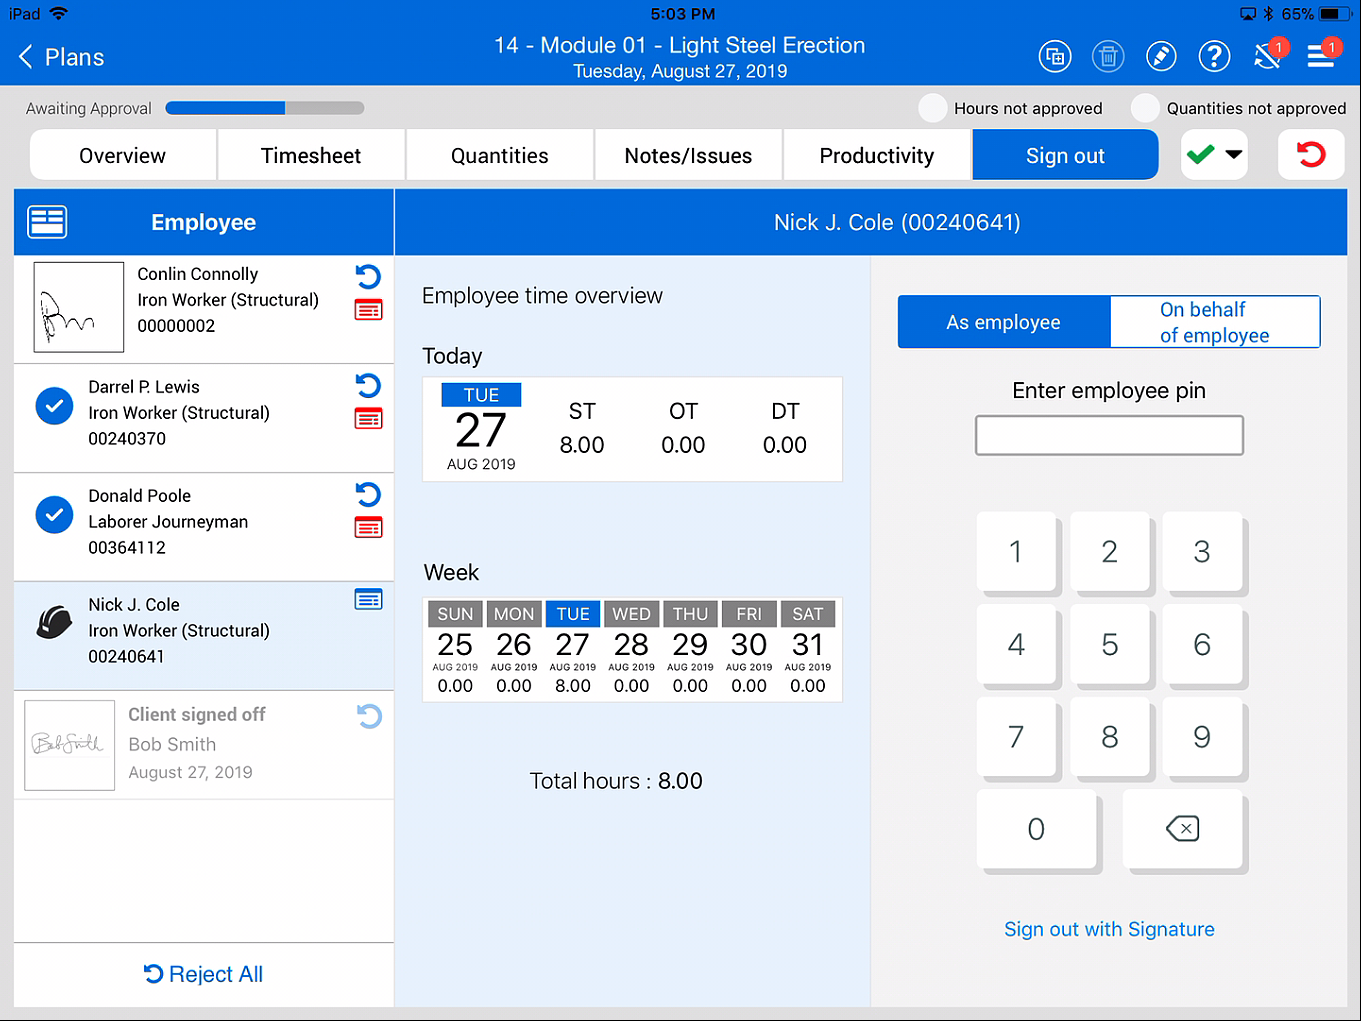
Task: Open the Quantities tab
Action: tap(500, 156)
